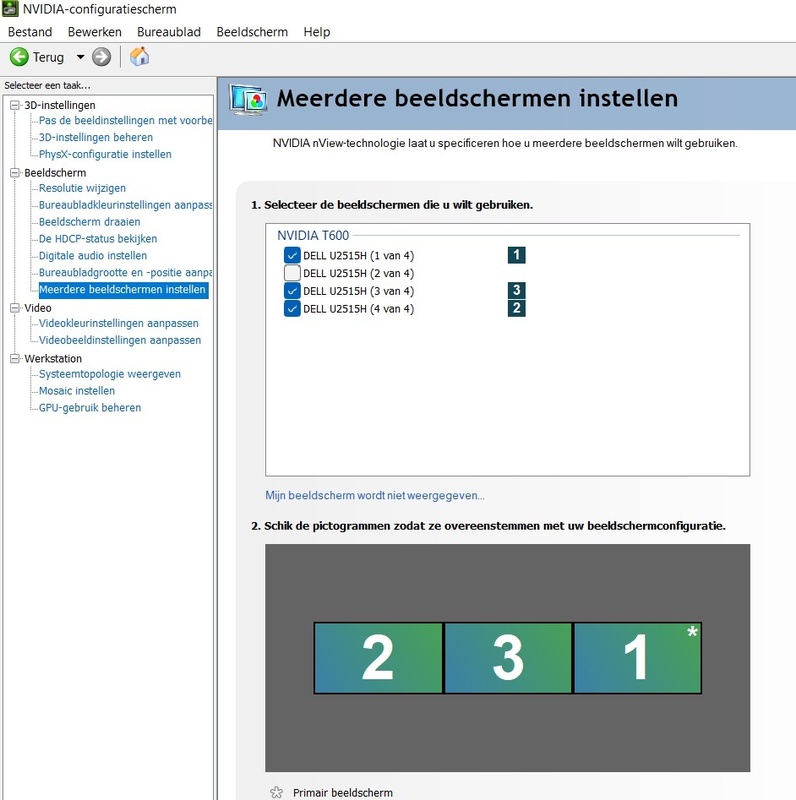Open the Bestand menu
The height and width of the screenshot is (800, 796).
tap(30, 32)
